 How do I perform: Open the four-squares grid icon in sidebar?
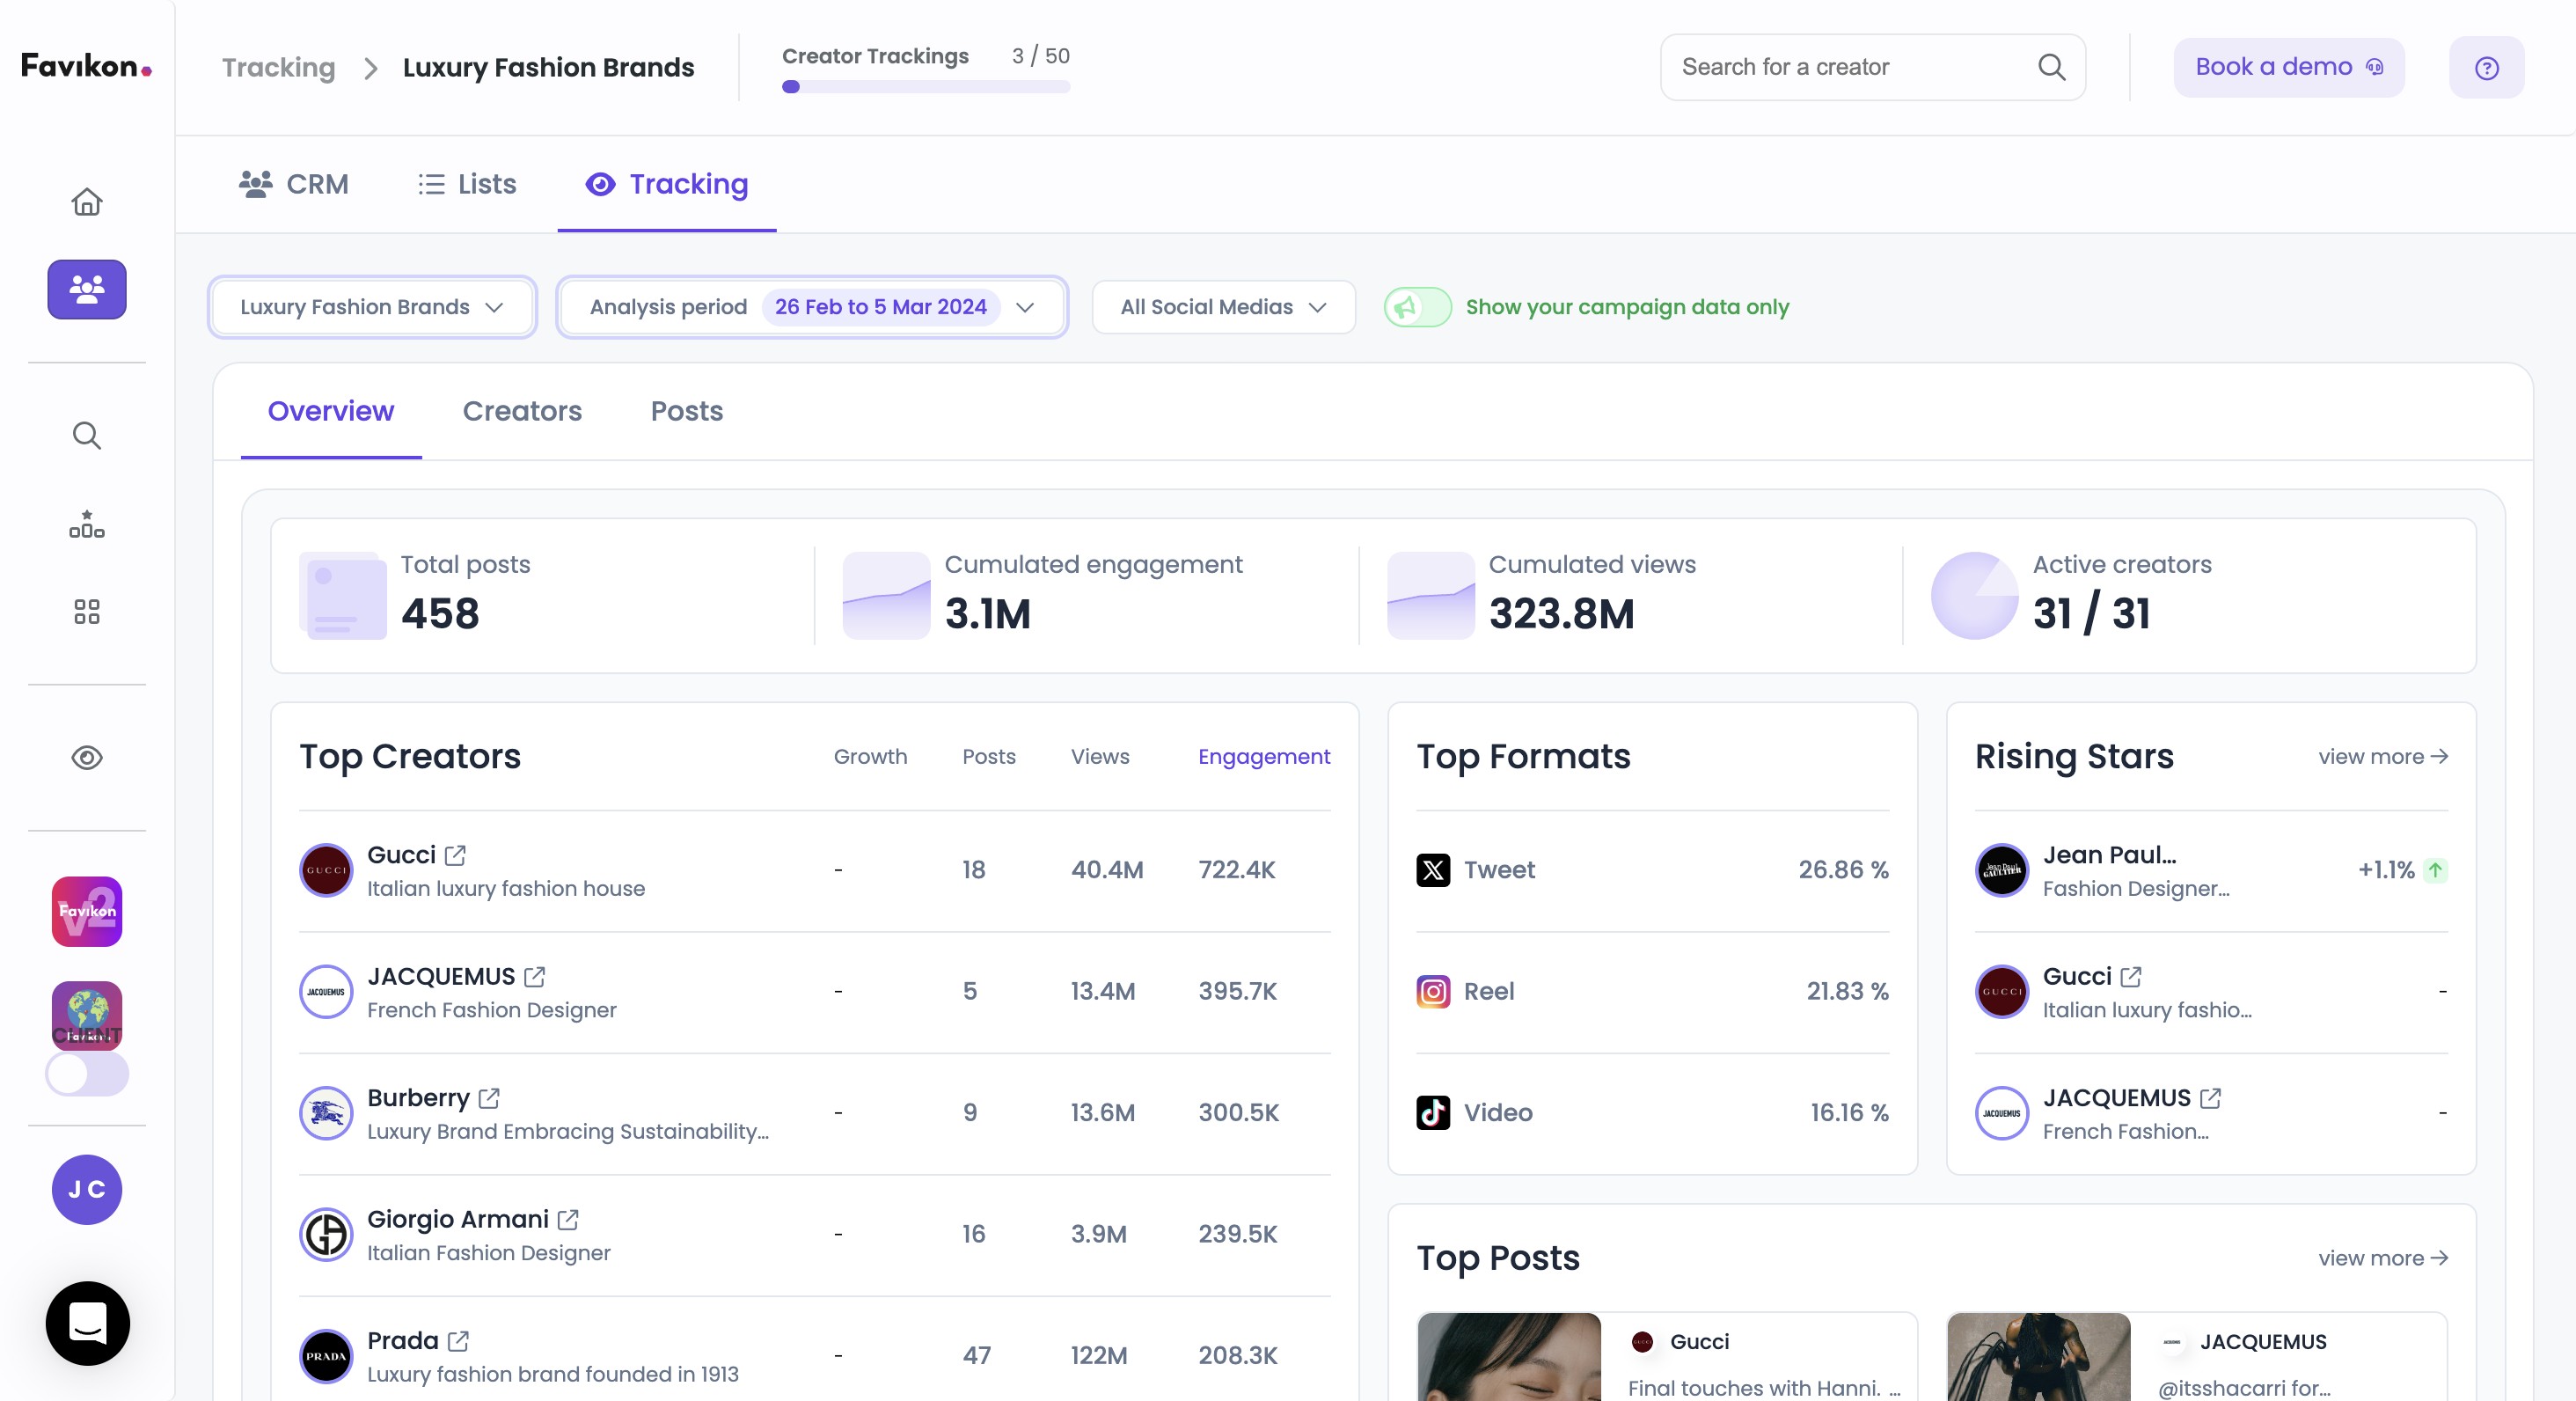[x=87, y=611]
